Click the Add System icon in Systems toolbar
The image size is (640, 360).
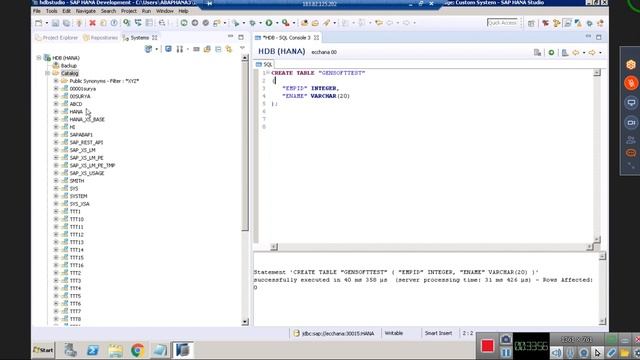pyautogui.click(x=148, y=49)
